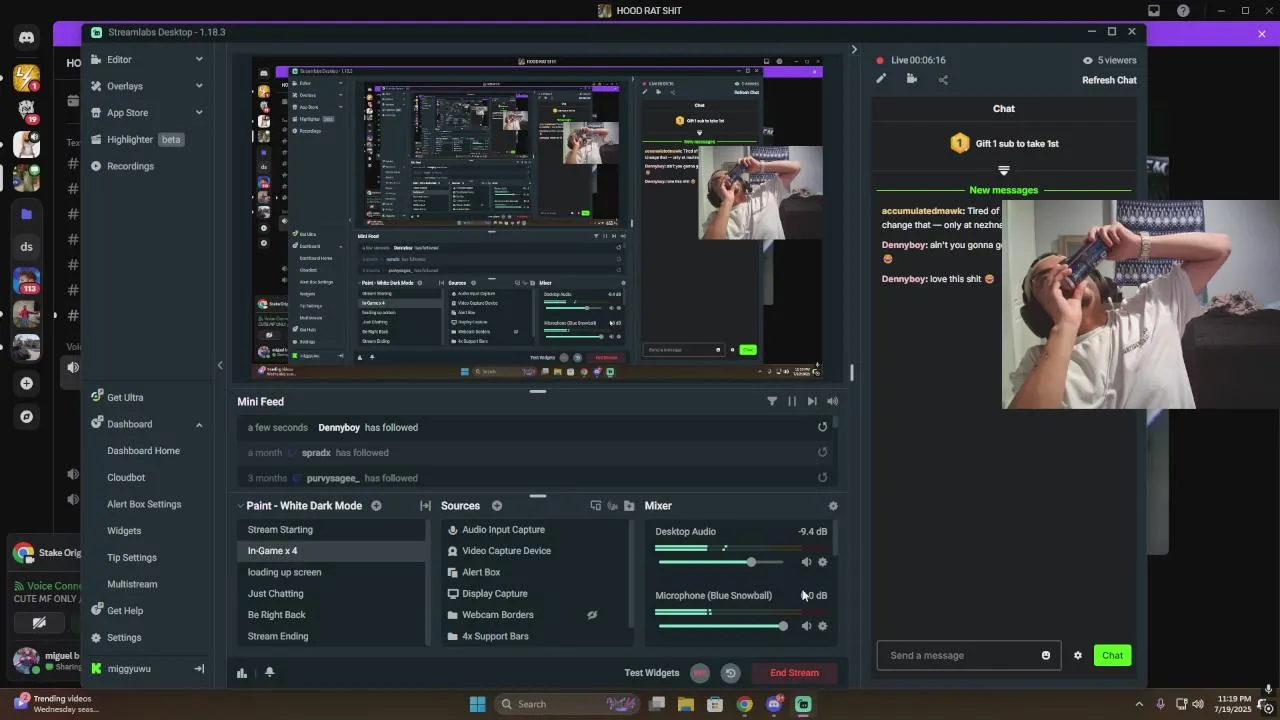Click Refresh Chat
1280x720 pixels.
1109,80
